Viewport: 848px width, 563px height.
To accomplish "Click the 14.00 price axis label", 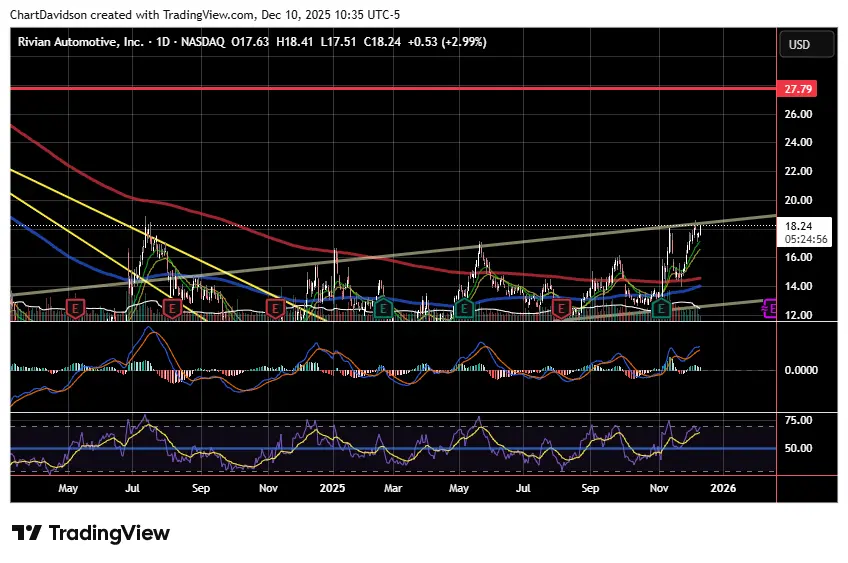I will click(798, 286).
